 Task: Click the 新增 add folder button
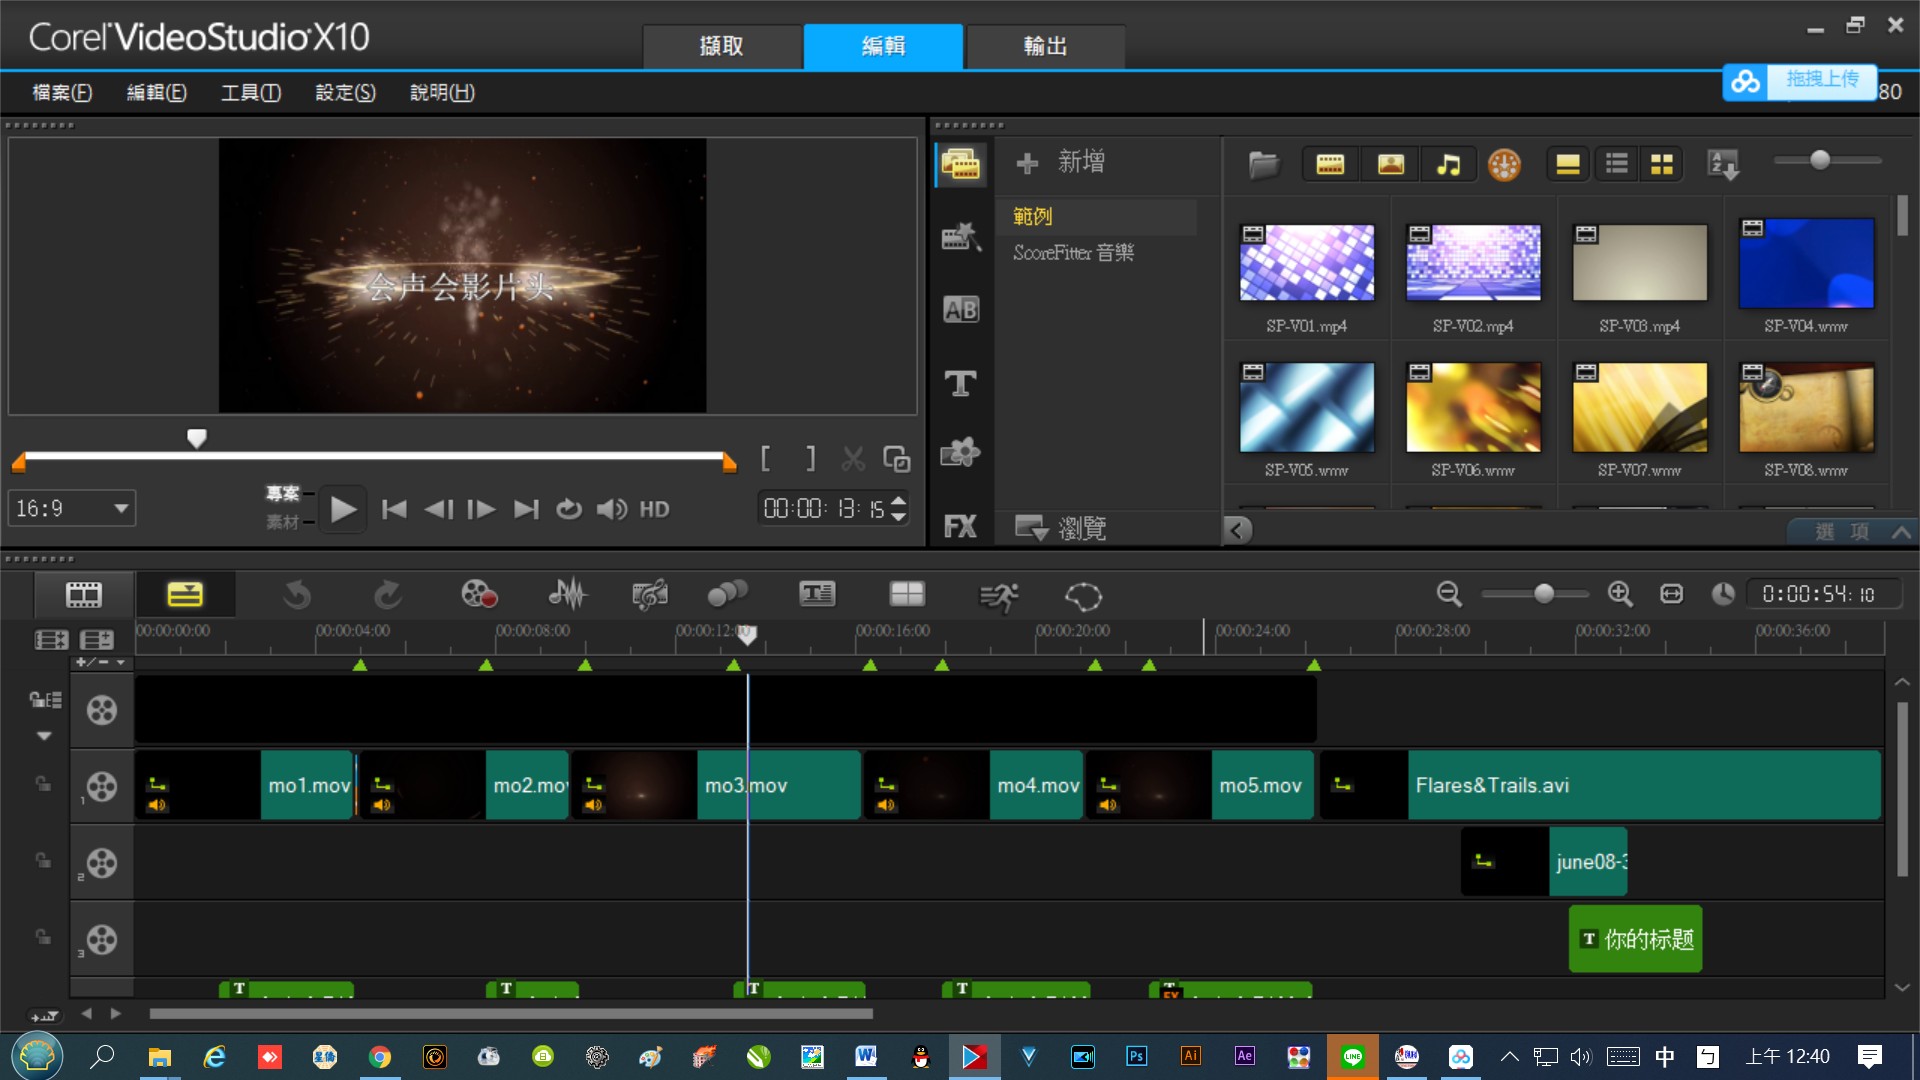pyautogui.click(x=1060, y=162)
